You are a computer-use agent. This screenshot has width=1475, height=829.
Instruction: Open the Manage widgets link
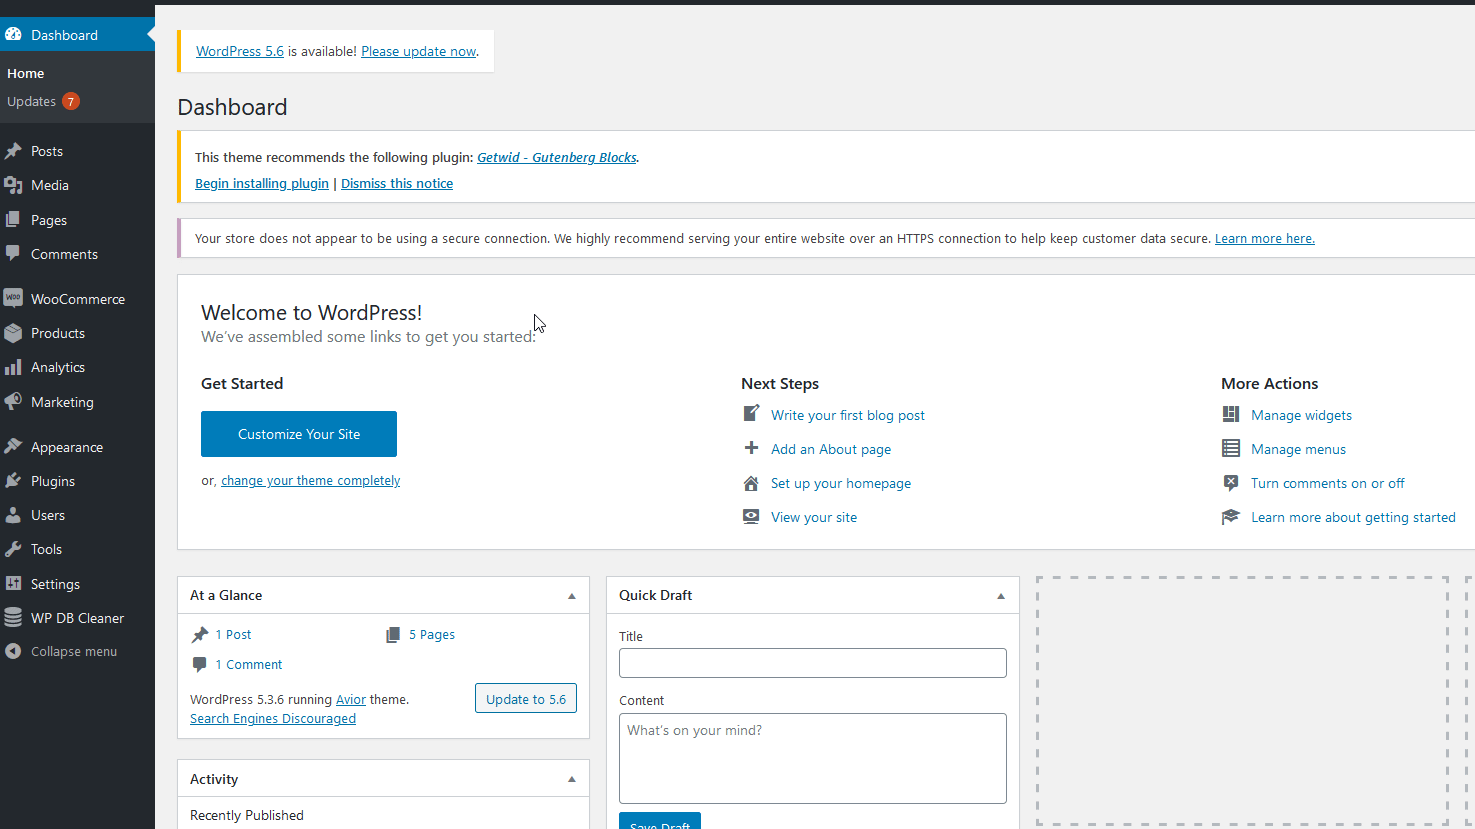(x=1301, y=415)
